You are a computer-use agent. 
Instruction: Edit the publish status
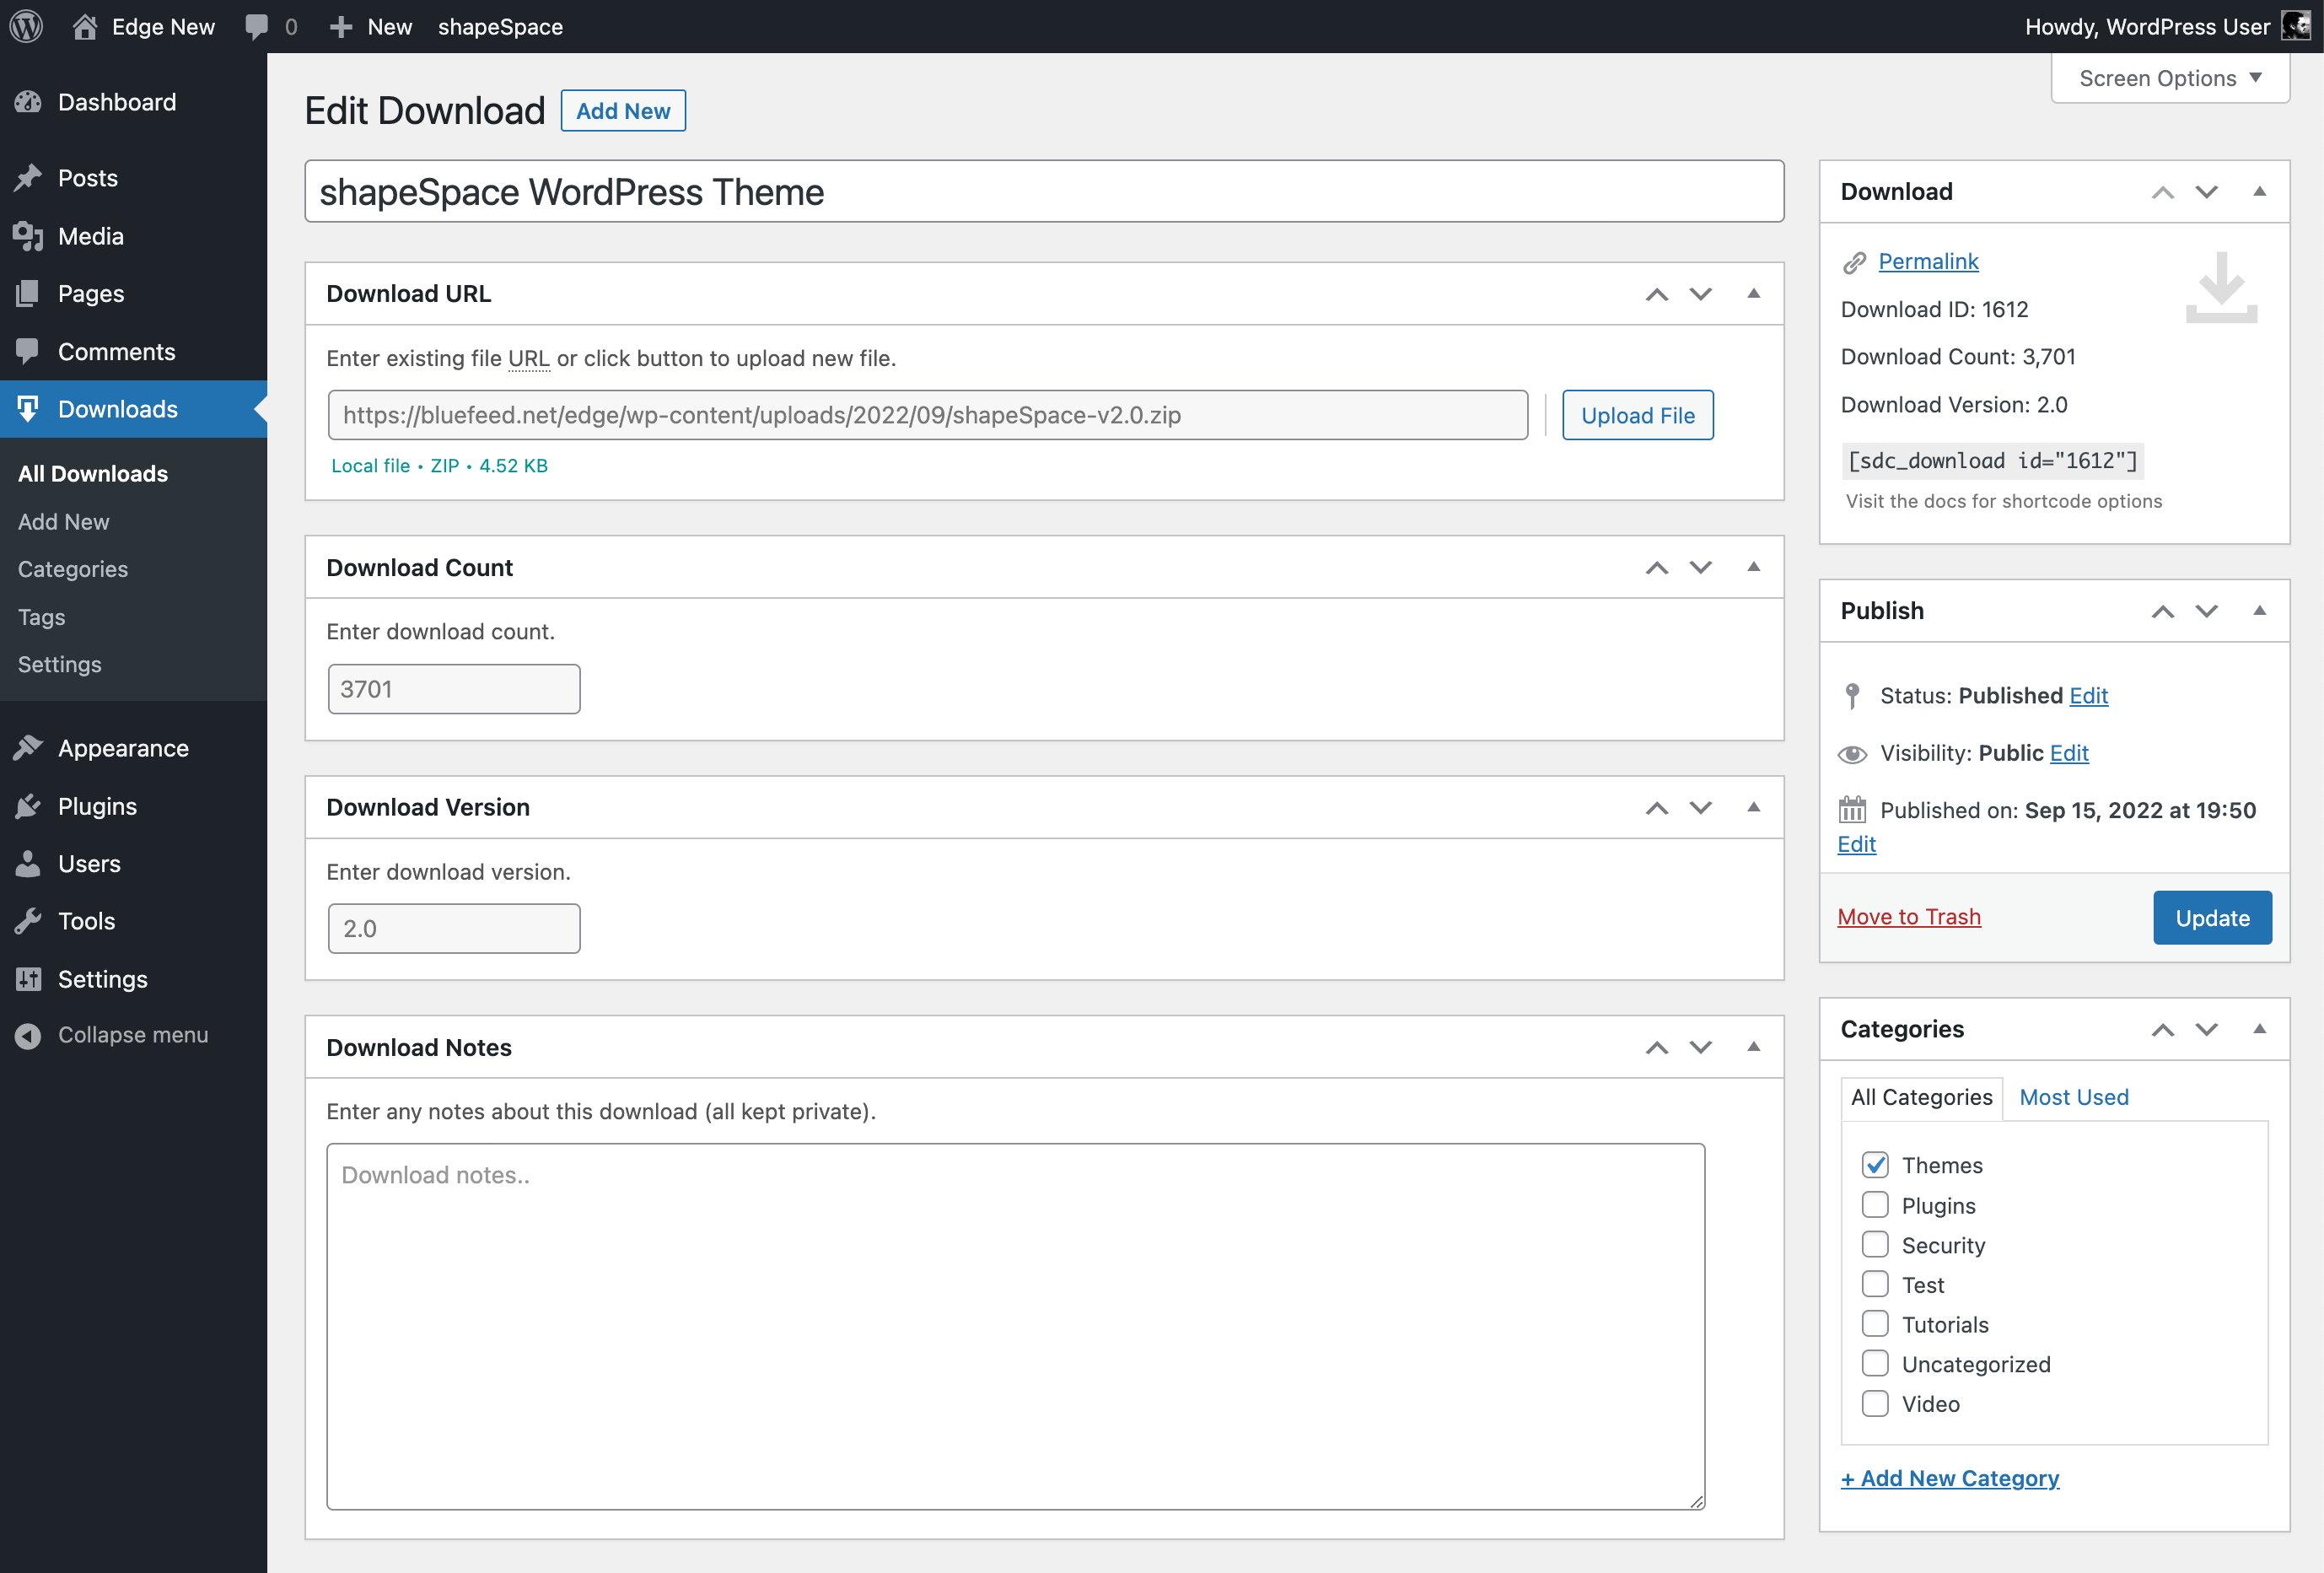pyautogui.click(x=2088, y=695)
